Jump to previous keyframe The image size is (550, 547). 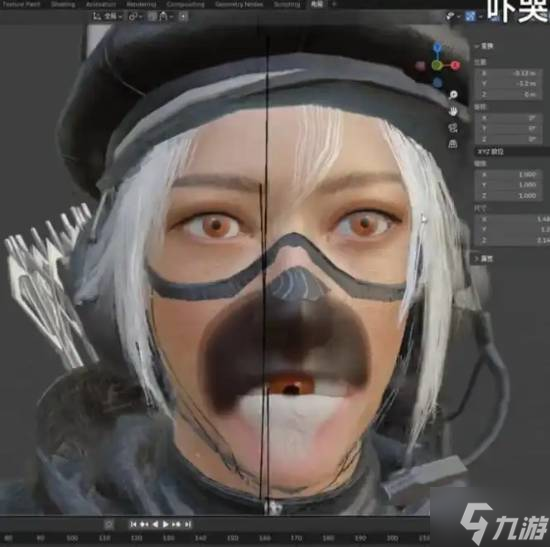click(x=144, y=525)
